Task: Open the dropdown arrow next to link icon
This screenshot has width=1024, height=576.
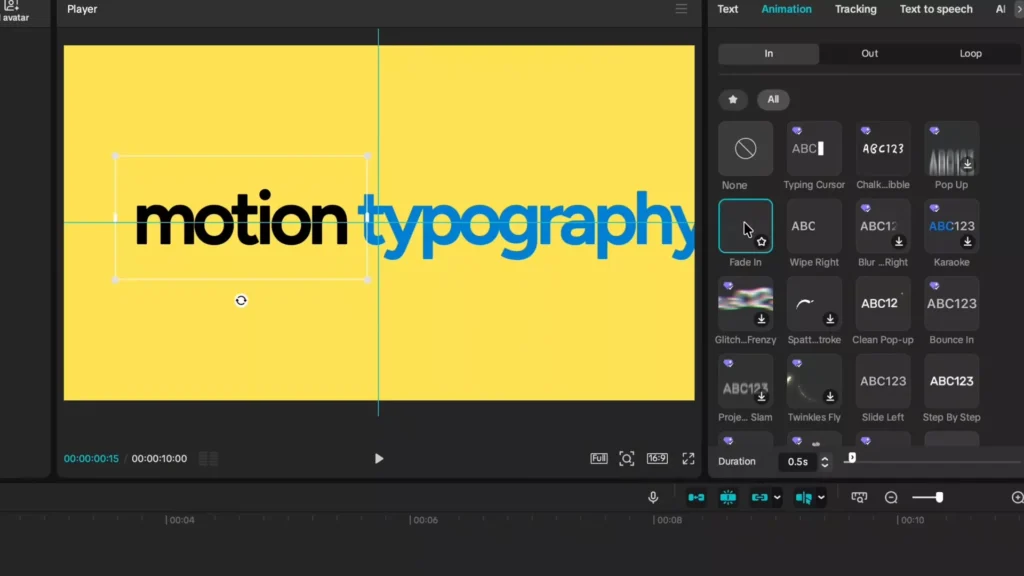Action: point(776,497)
